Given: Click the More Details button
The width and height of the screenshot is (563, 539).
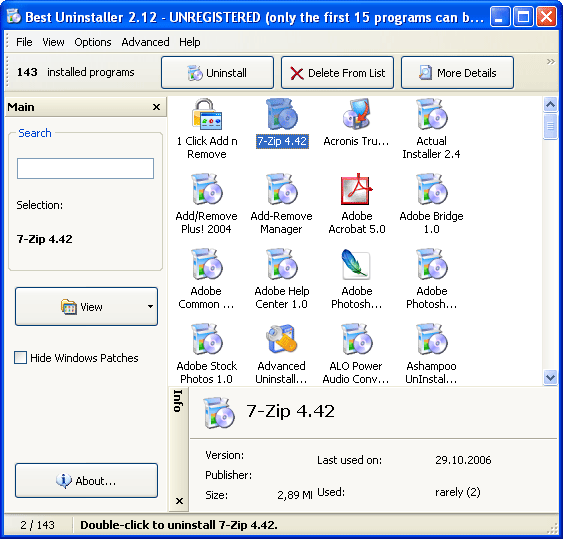Looking at the screenshot, I should click(x=457, y=73).
